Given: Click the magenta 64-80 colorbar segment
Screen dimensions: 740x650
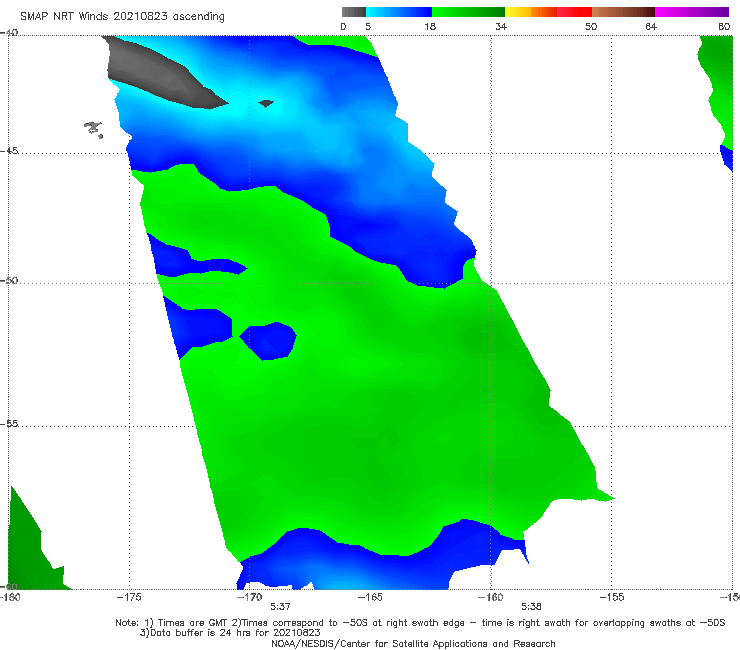Looking at the screenshot, I should click(692, 12).
